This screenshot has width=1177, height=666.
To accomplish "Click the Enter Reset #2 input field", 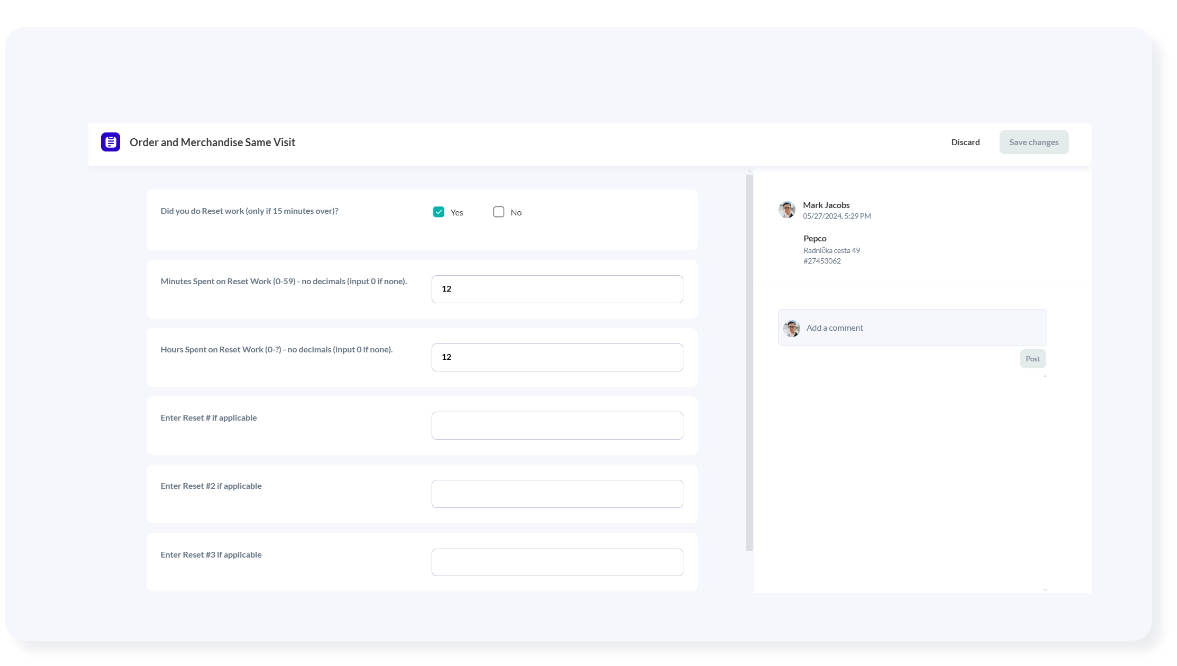I will (557, 494).
